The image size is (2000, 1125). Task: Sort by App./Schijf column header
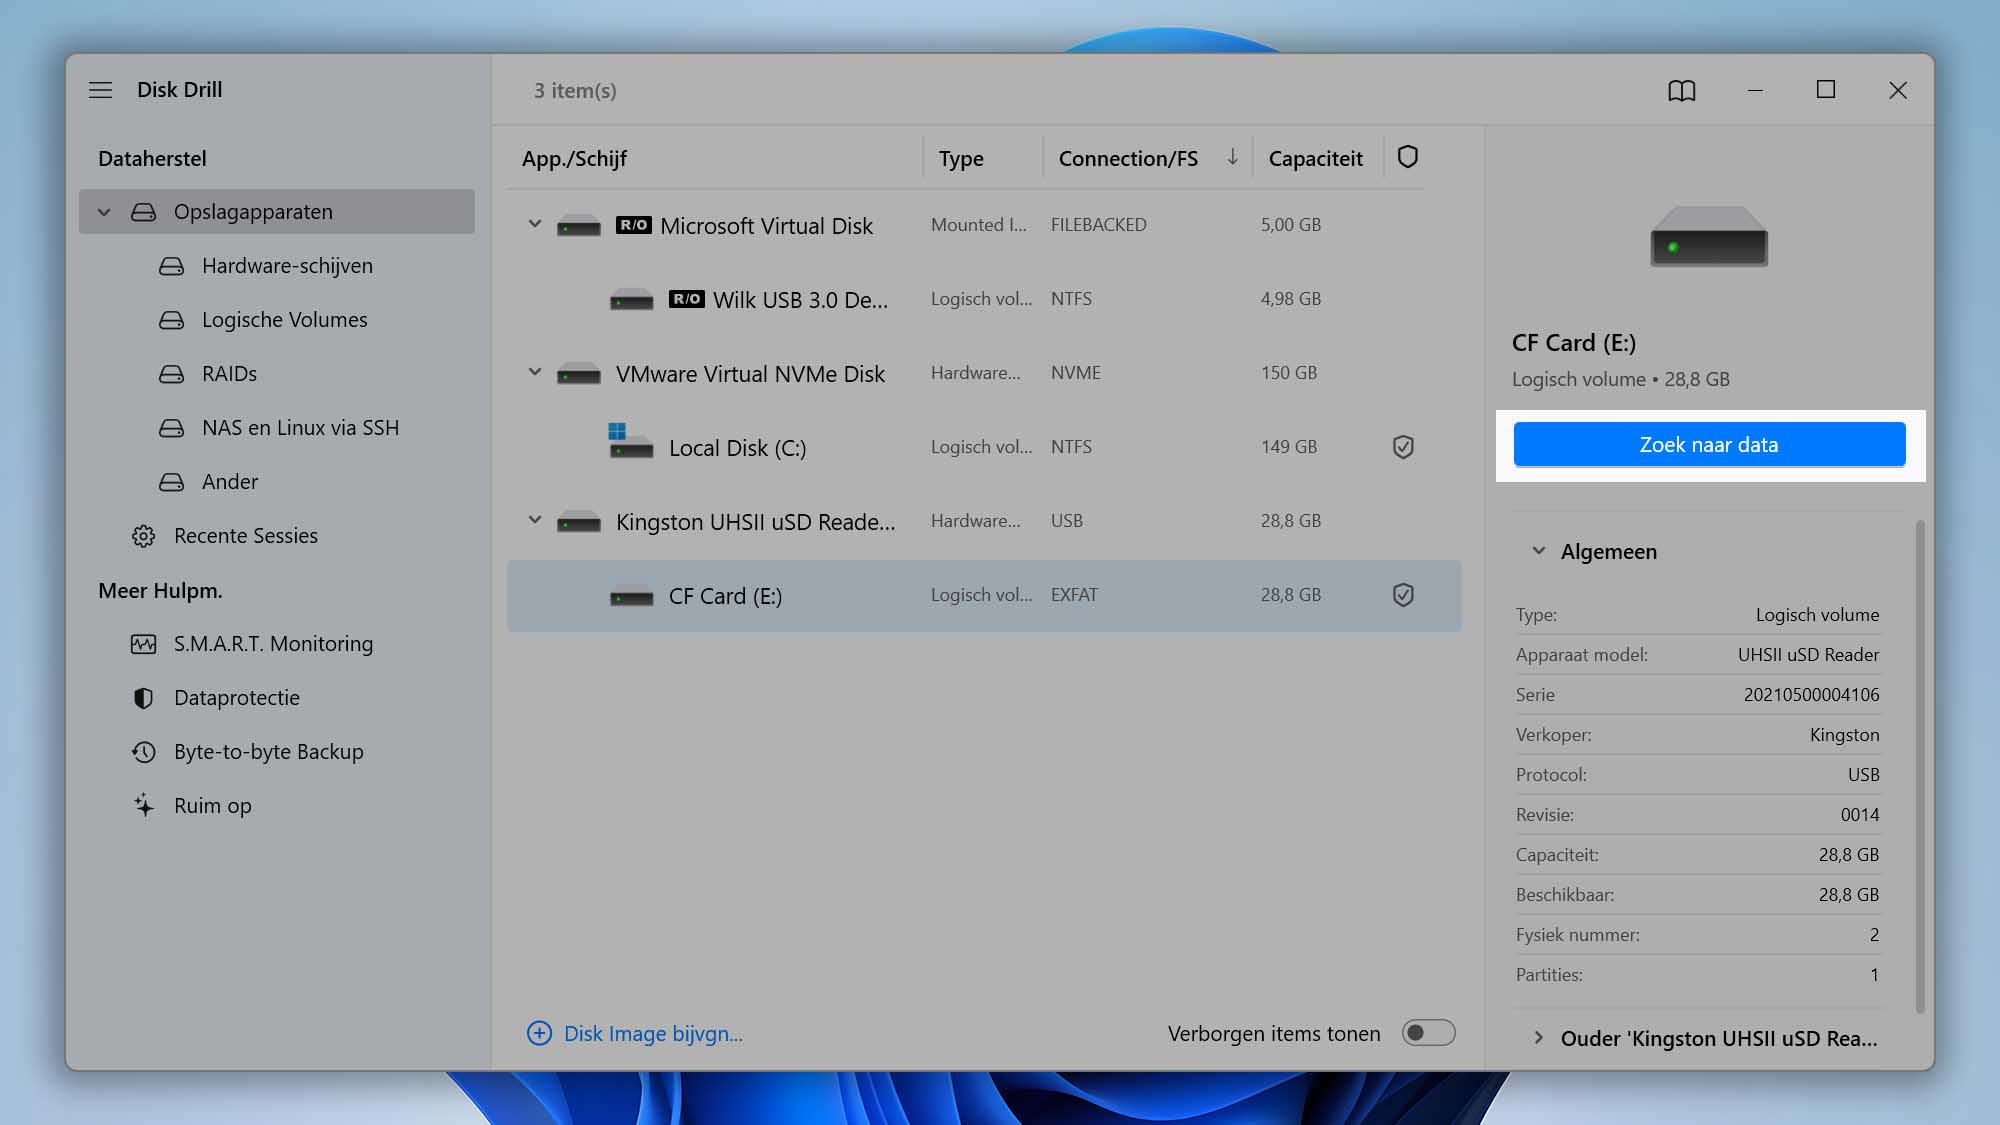click(x=574, y=159)
